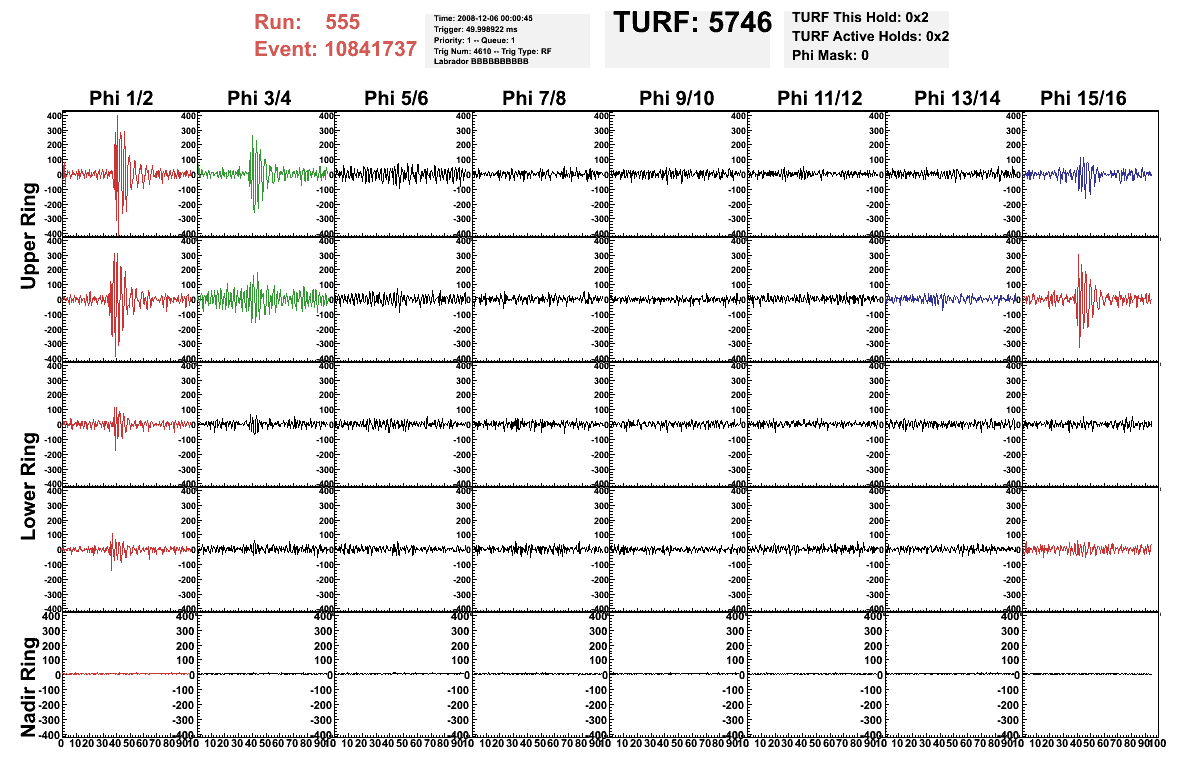Click the Phi 15/16 column header
The image size is (1196, 772).
tap(1083, 98)
